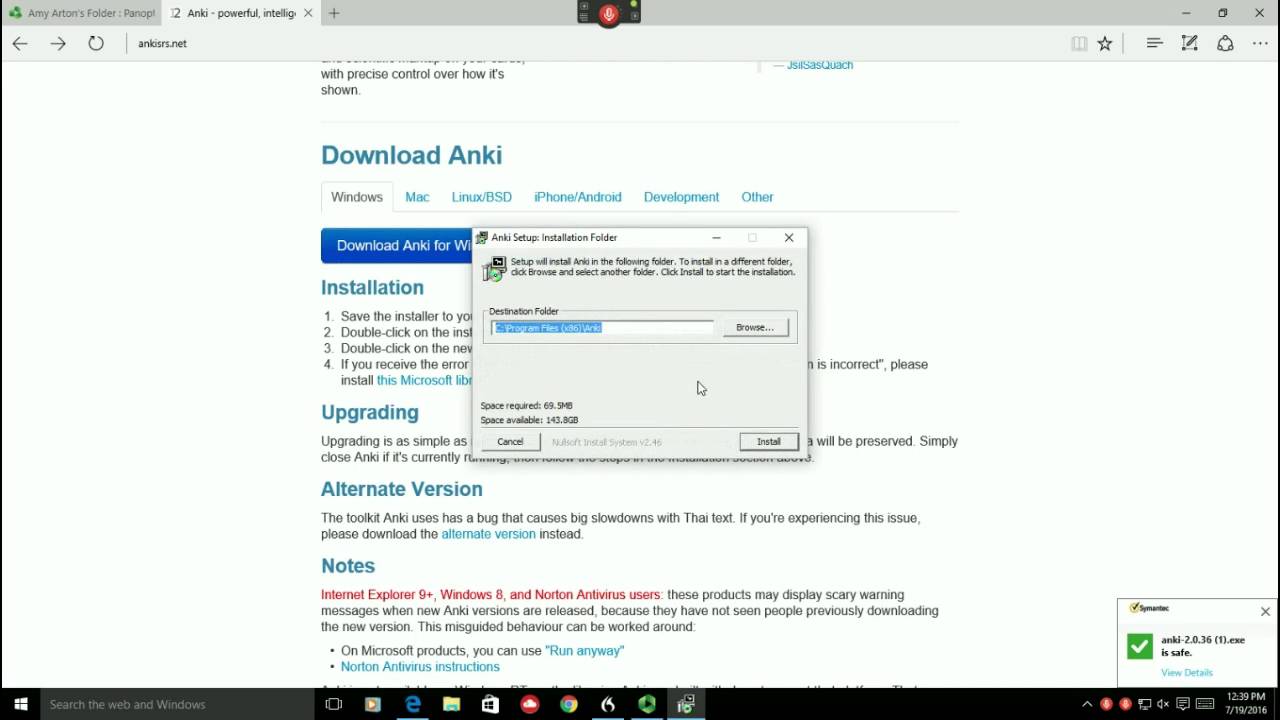Refresh the ankisrs.net page

tap(96, 43)
